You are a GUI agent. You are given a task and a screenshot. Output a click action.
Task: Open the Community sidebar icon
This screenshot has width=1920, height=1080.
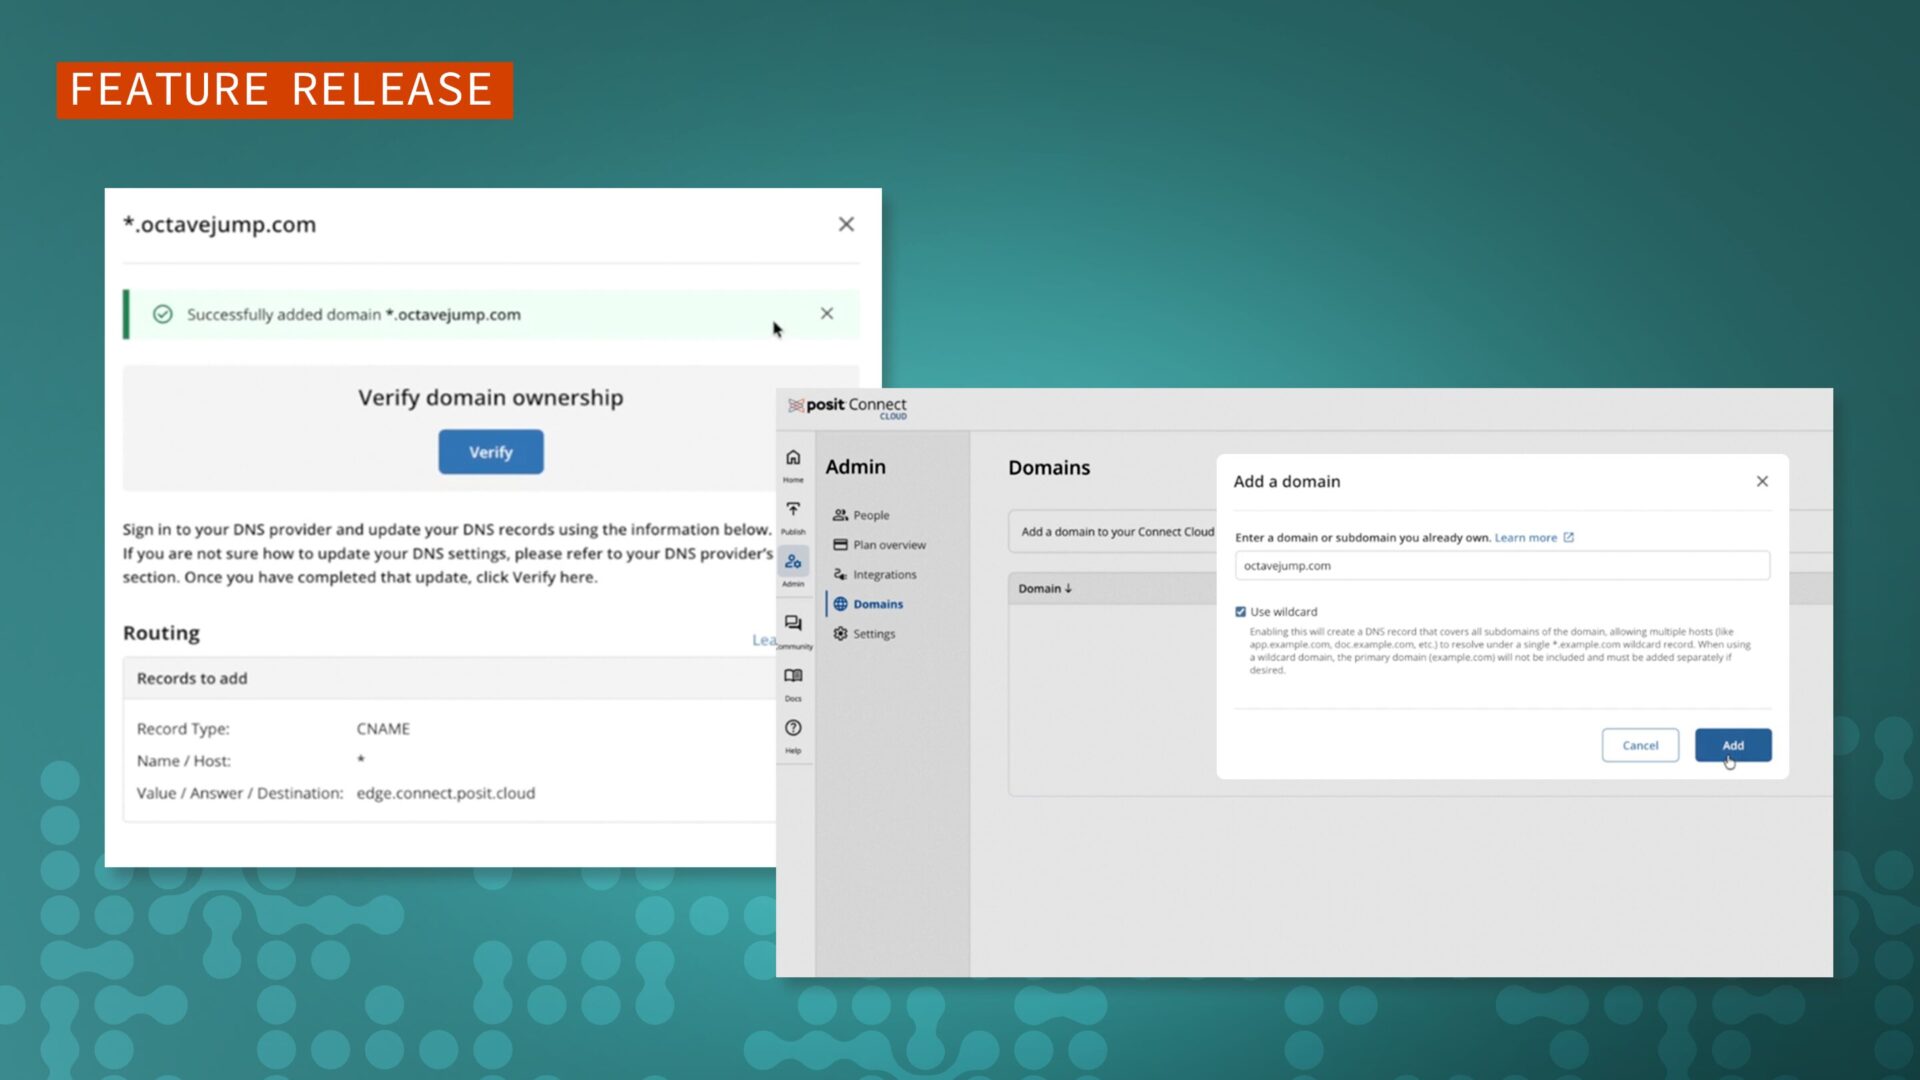click(x=793, y=624)
